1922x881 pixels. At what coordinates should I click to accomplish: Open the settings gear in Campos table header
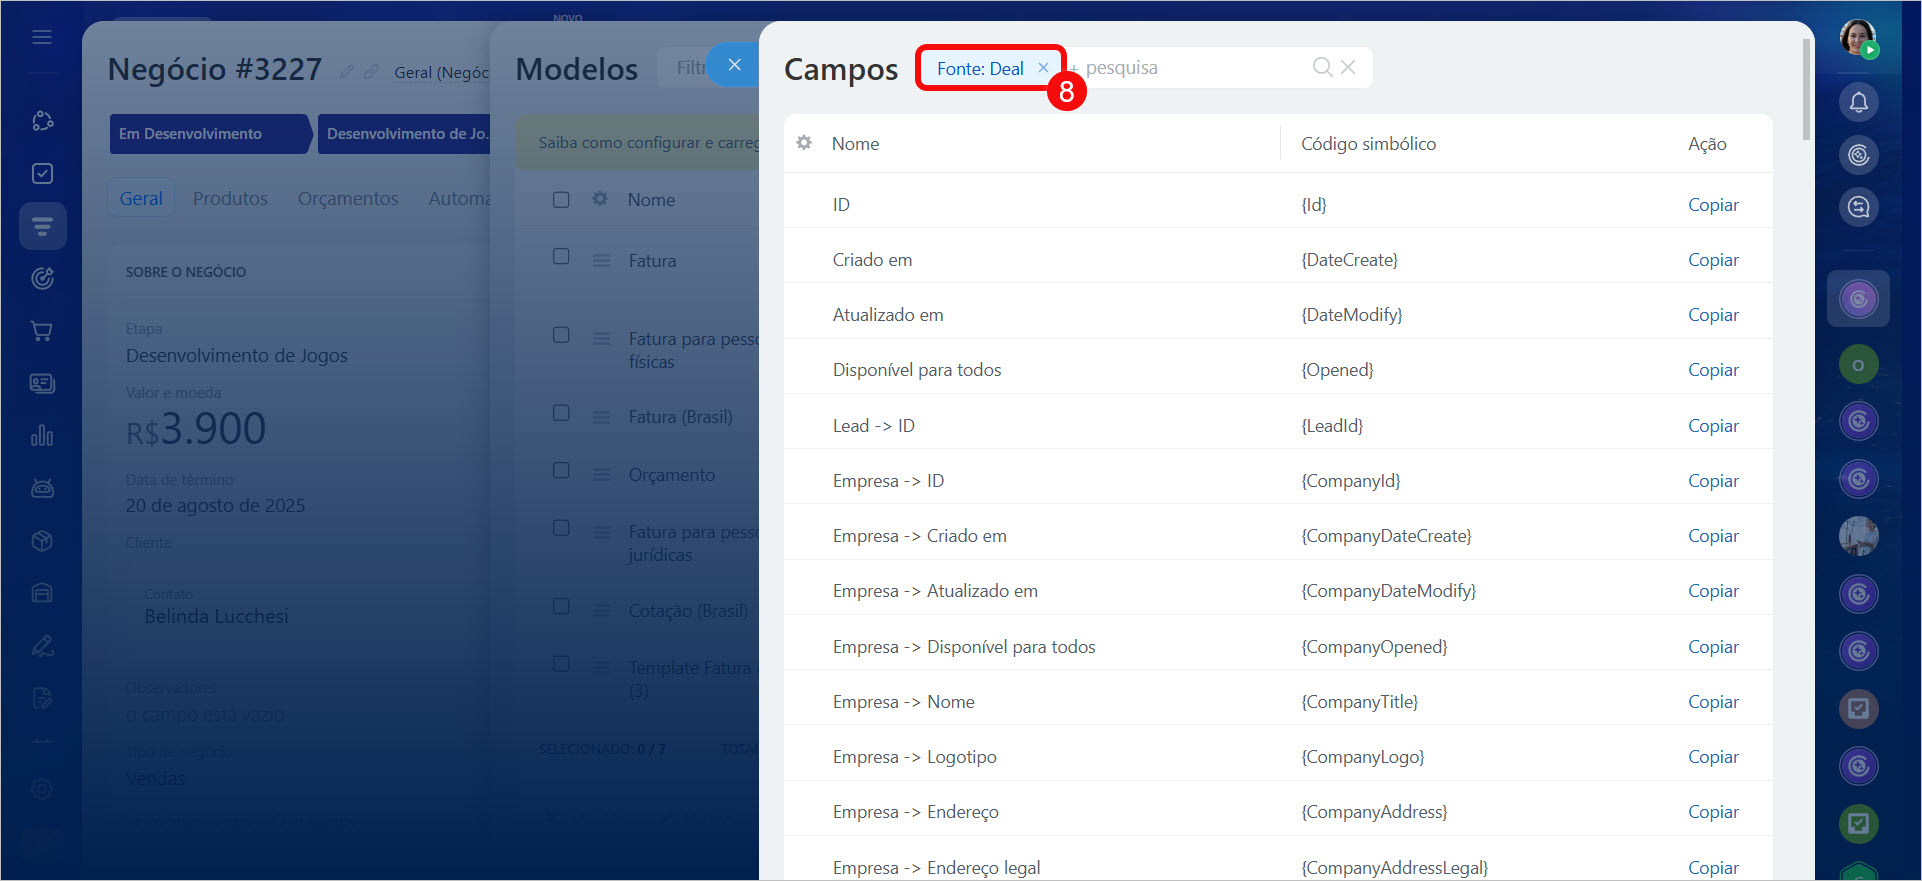[804, 143]
